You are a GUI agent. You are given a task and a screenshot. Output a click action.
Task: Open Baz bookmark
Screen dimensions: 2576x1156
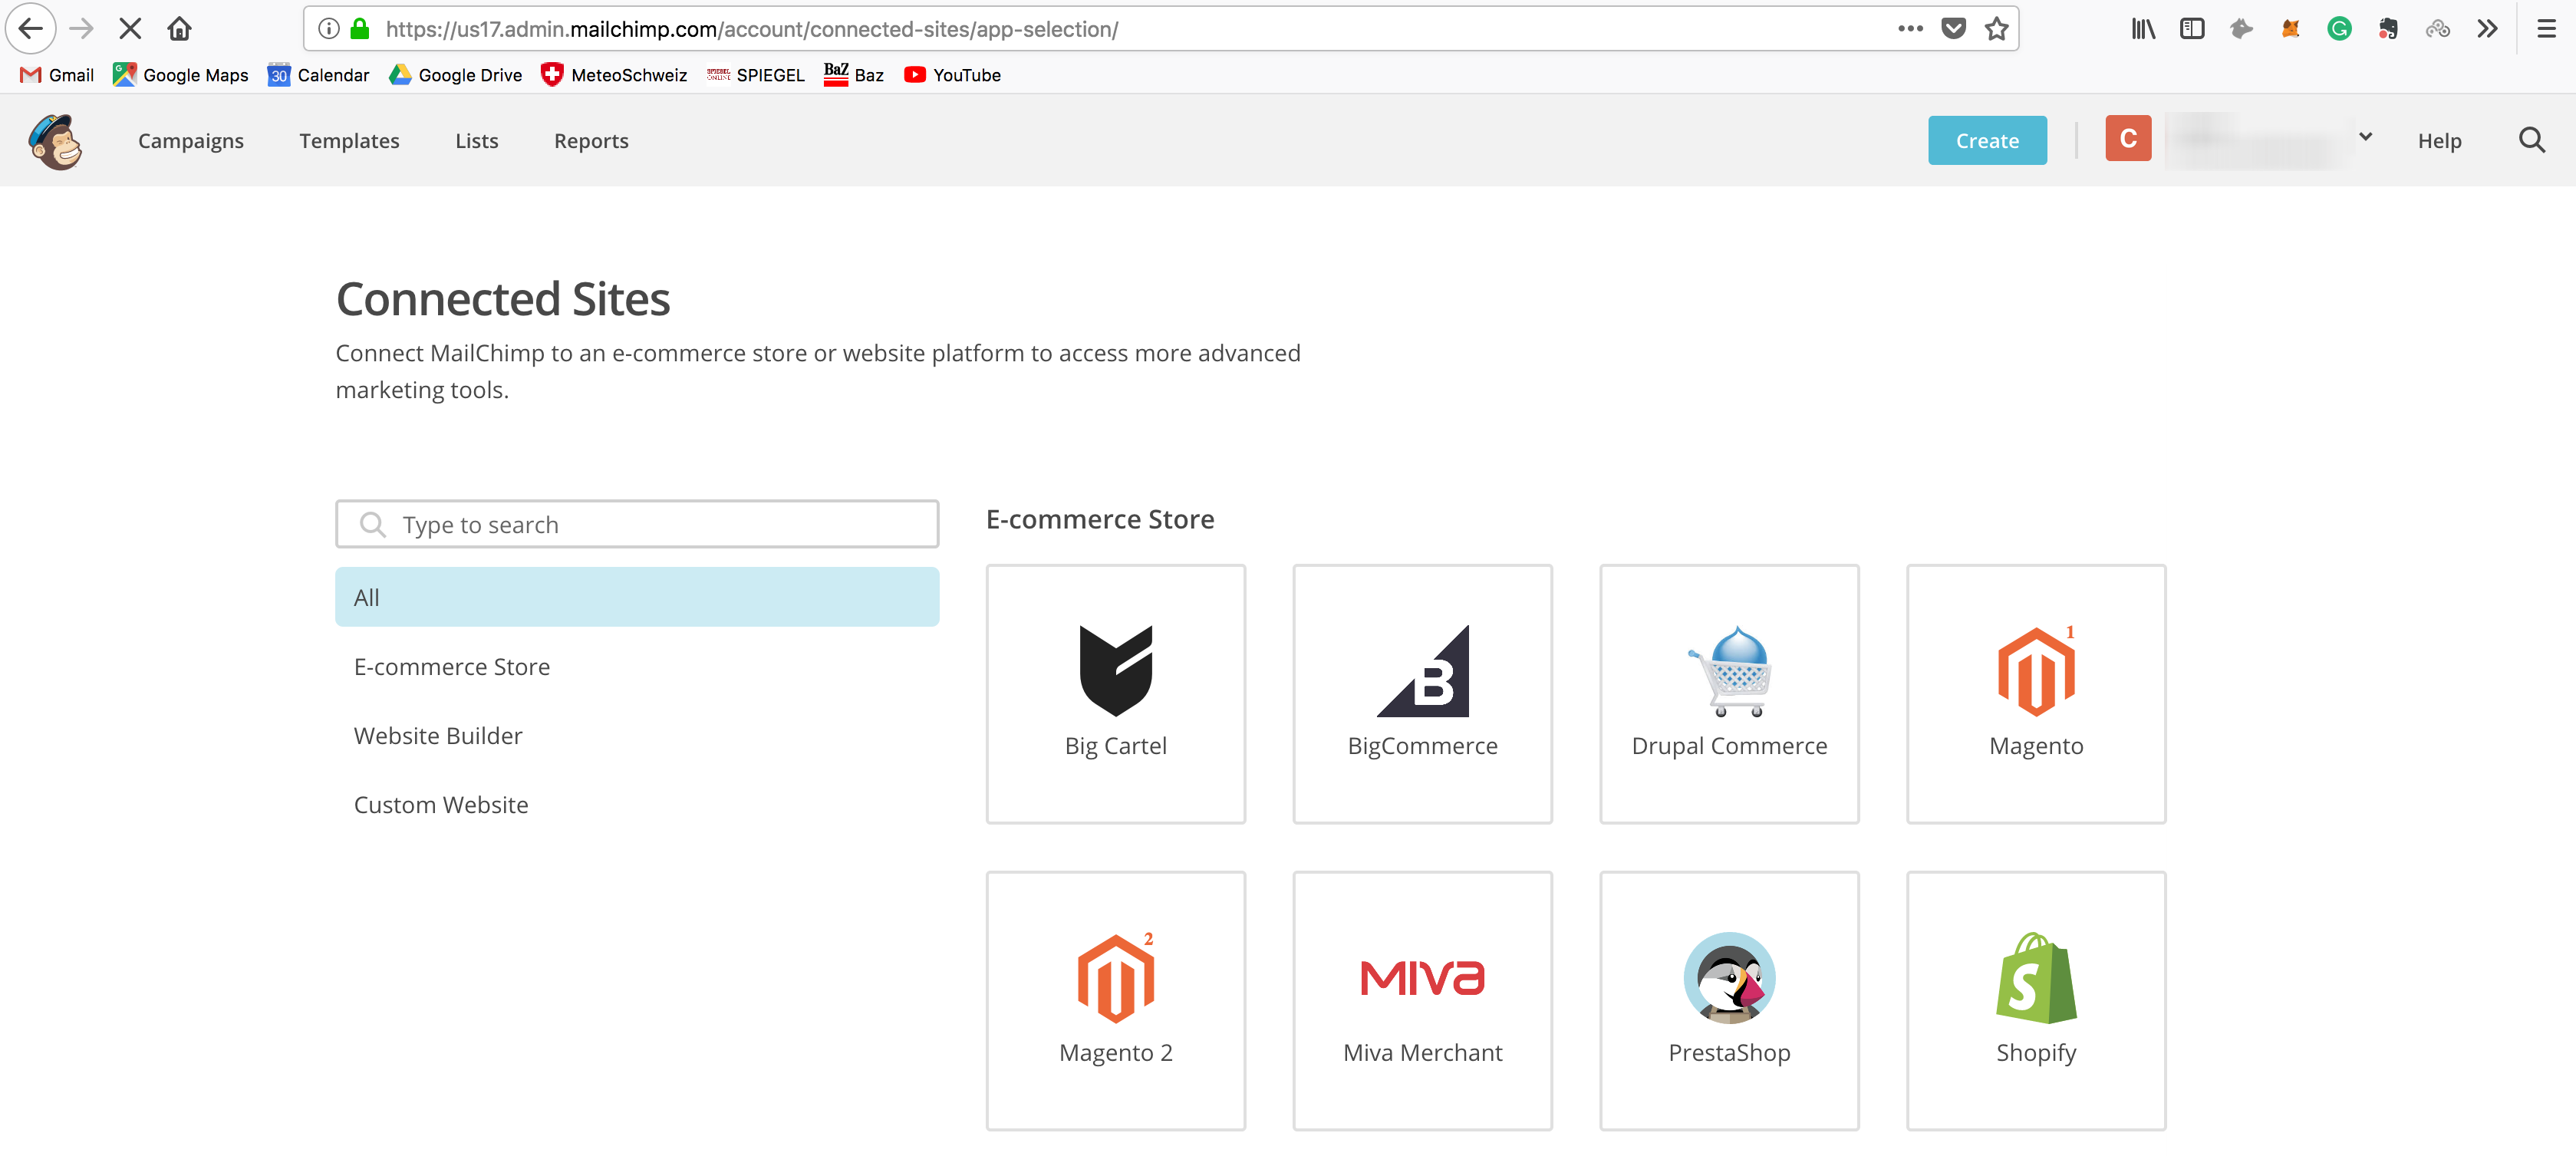854,75
